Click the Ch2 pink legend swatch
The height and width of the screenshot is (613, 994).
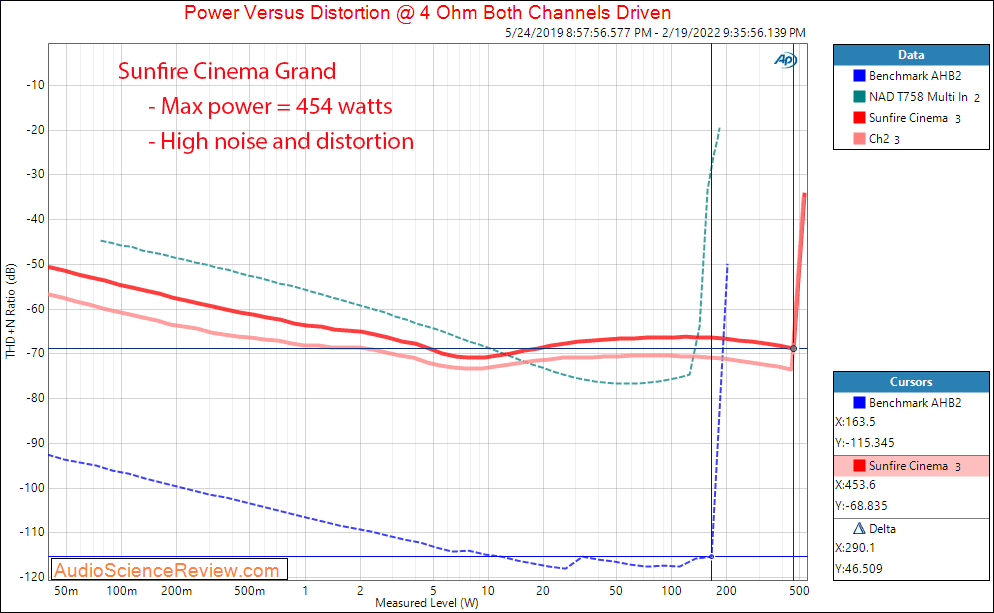(860, 138)
